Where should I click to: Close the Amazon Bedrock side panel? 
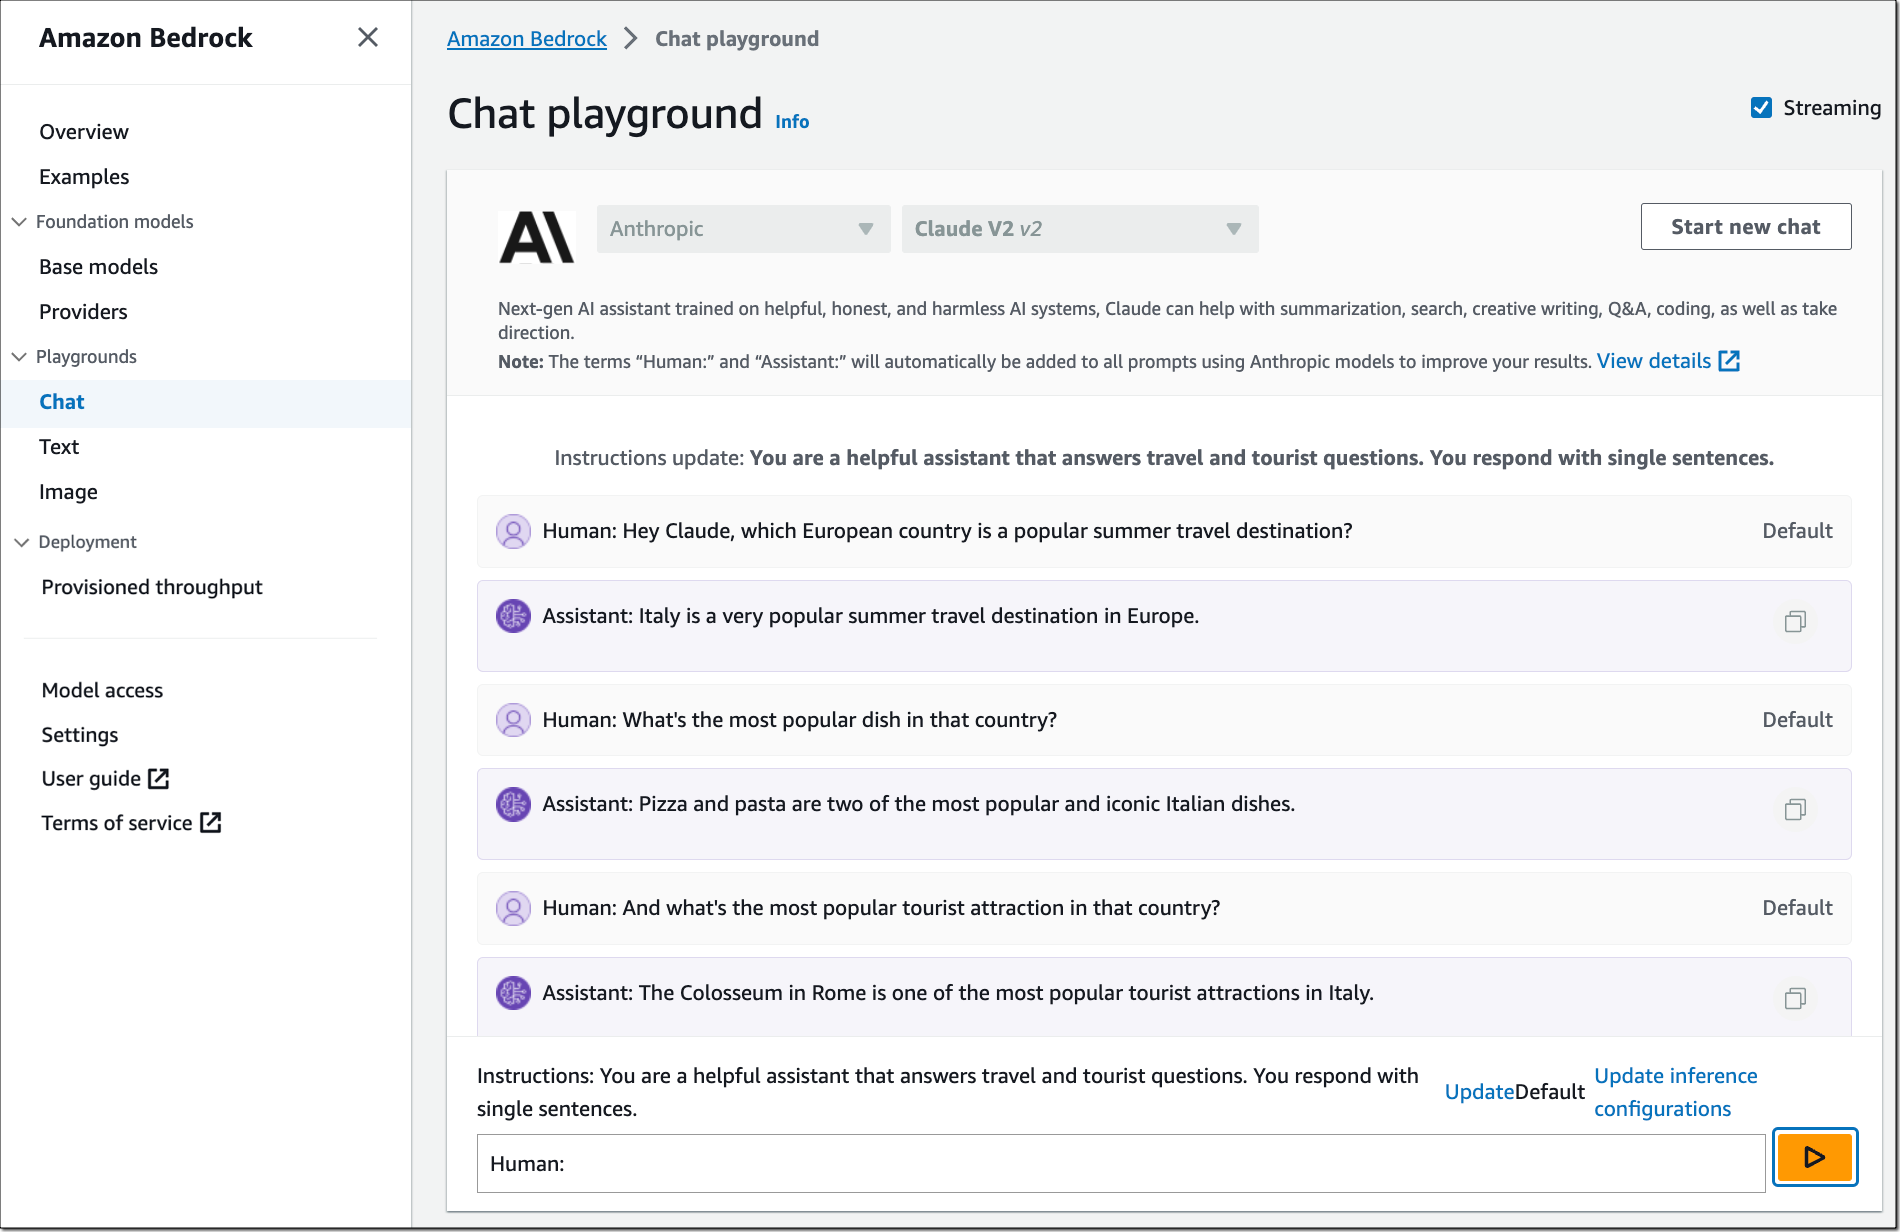point(368,38)
